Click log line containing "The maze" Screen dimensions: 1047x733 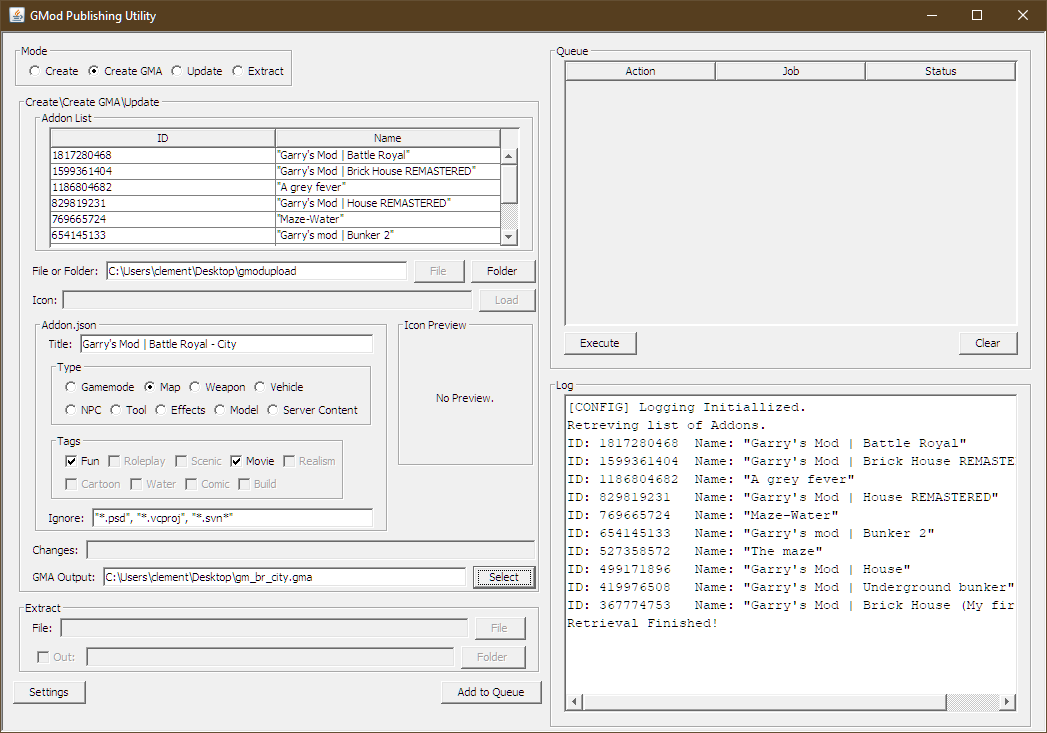pyautogui.click(x=694, y=551)
